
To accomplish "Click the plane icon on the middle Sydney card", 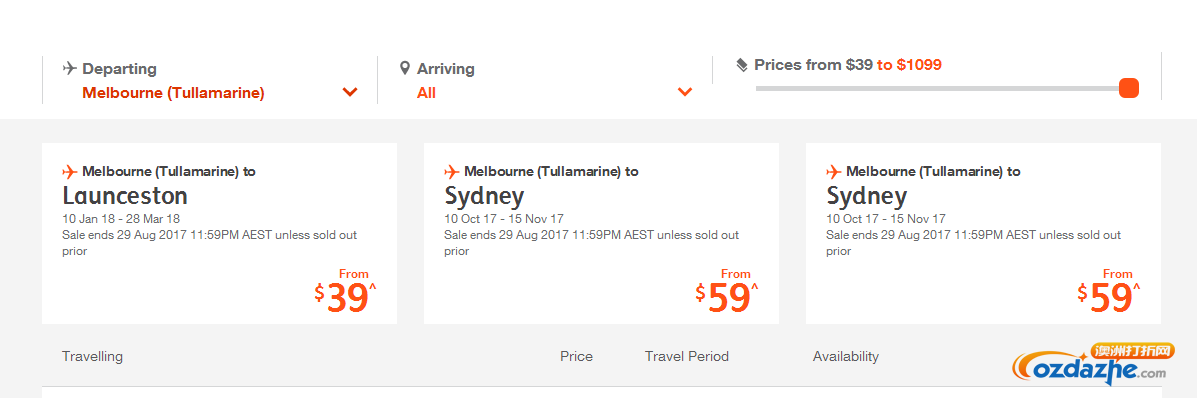I will (x=452, y=171).
